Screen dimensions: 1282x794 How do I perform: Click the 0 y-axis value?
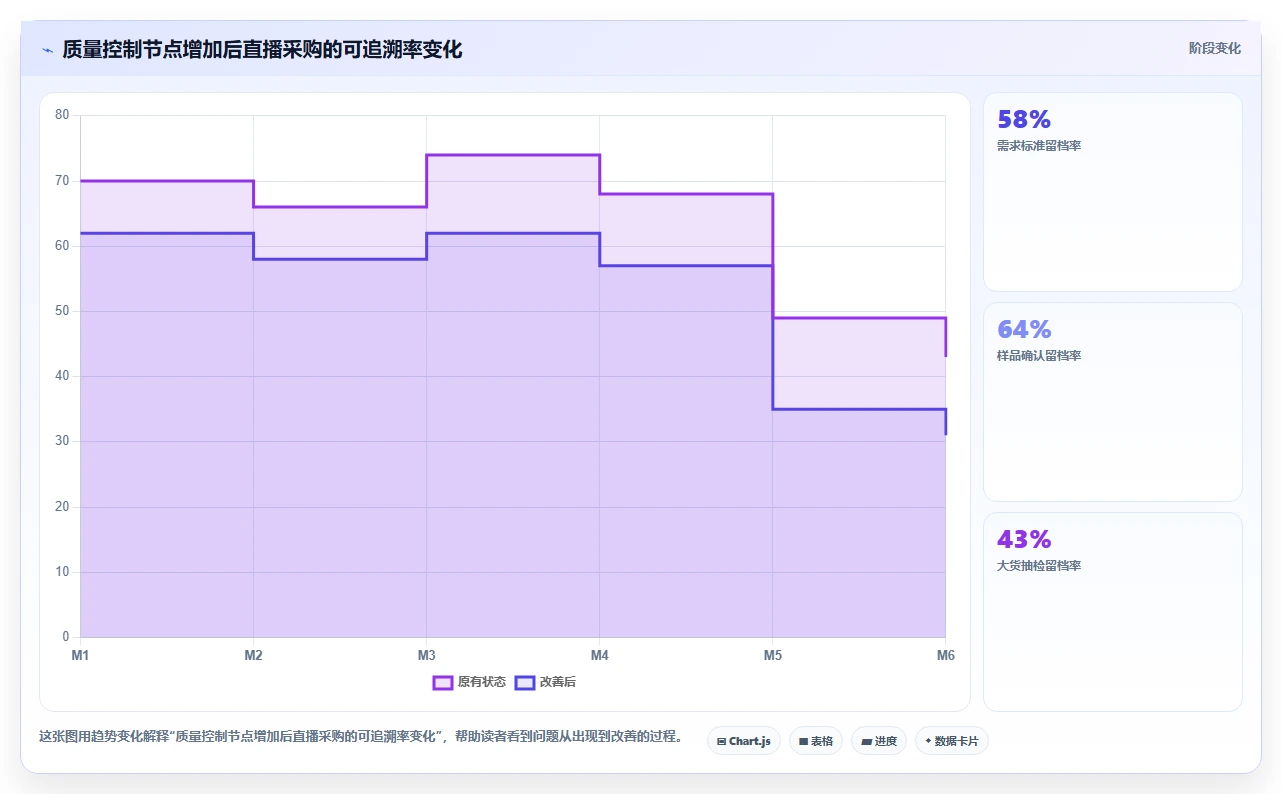[66, 637]
